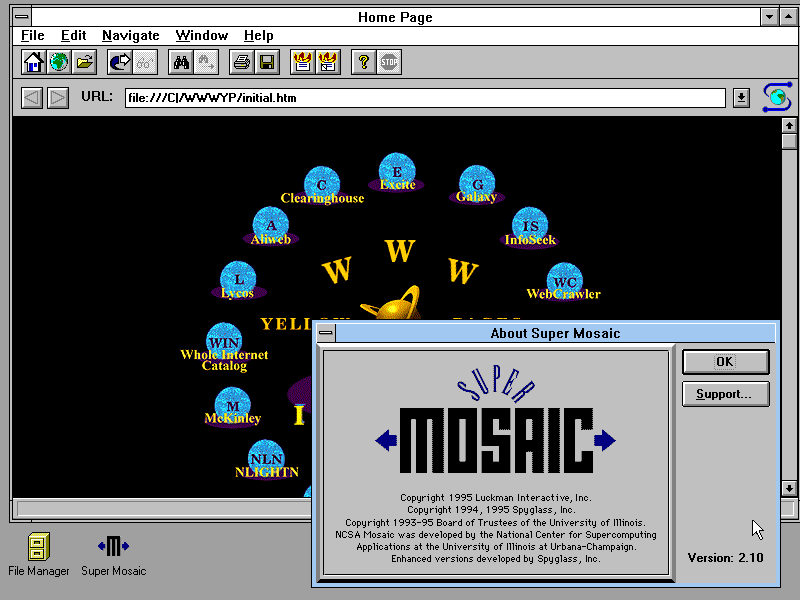The image size is (800, 600).
Task: Click the first flaming hotlist icon
Action: pos(303,62)
